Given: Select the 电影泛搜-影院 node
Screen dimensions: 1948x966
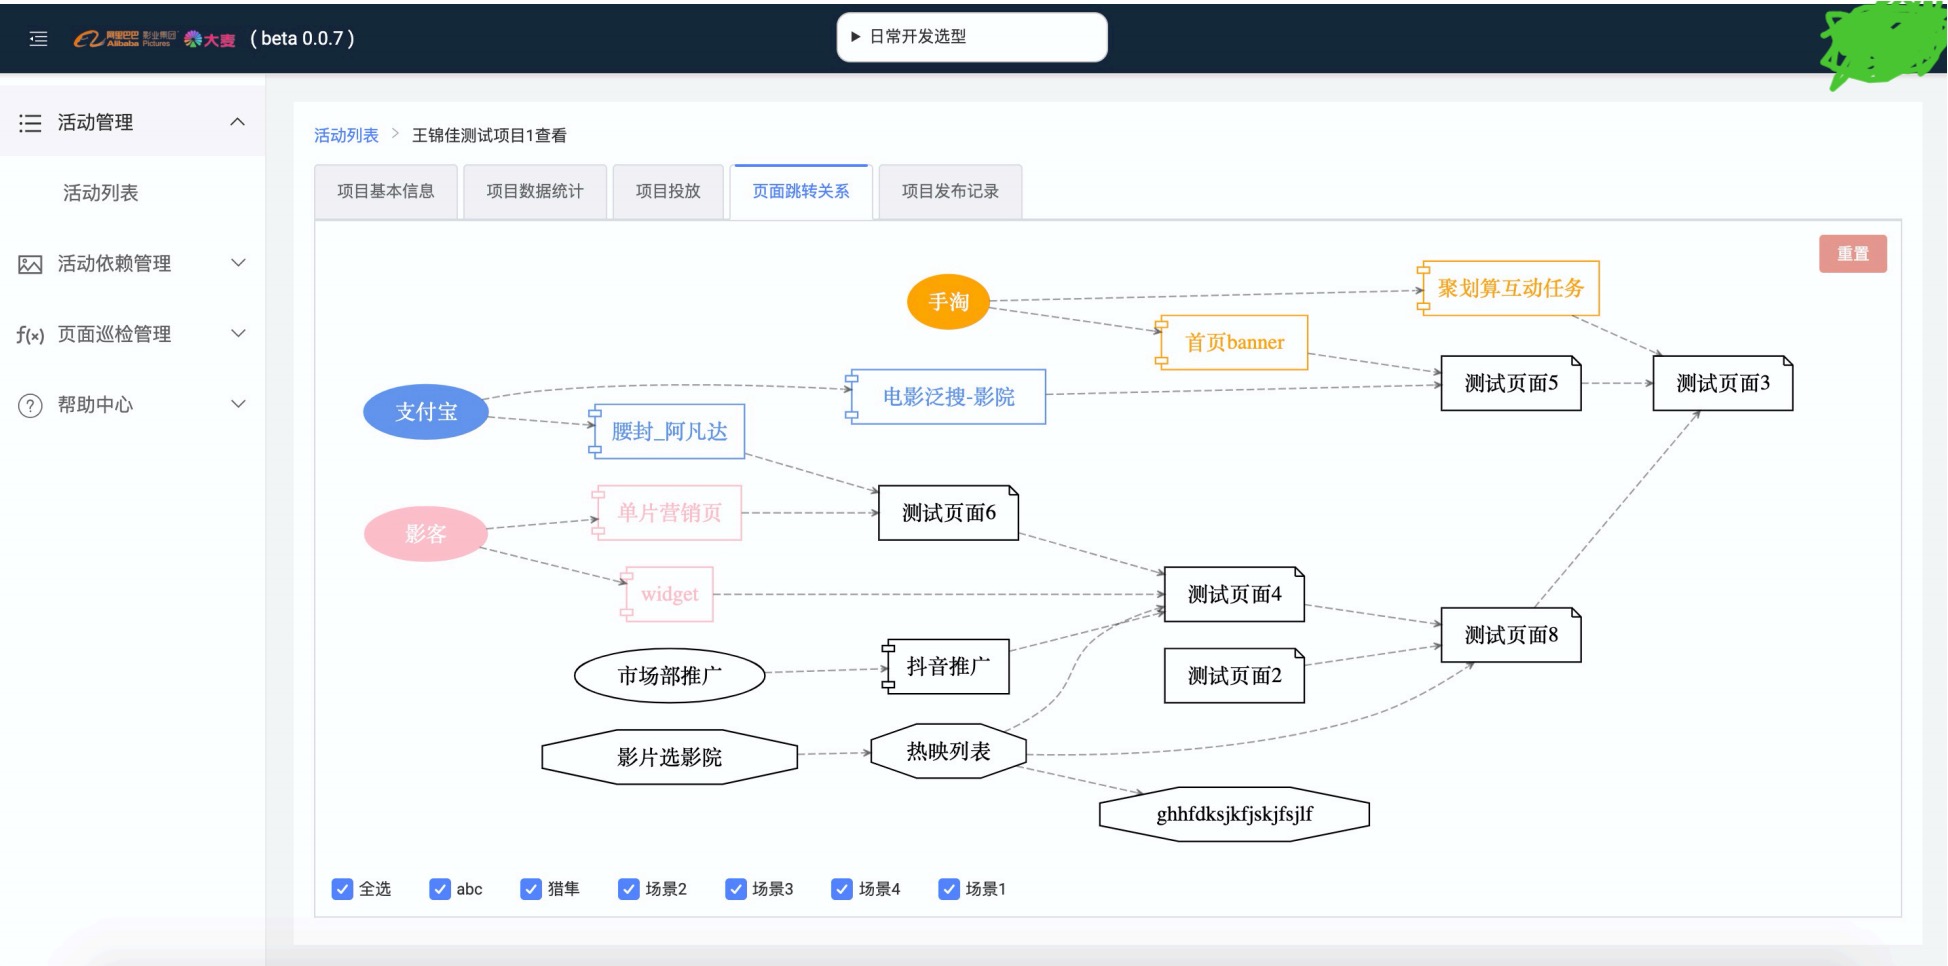Looking at the screenshot, I should coord(946,397).
